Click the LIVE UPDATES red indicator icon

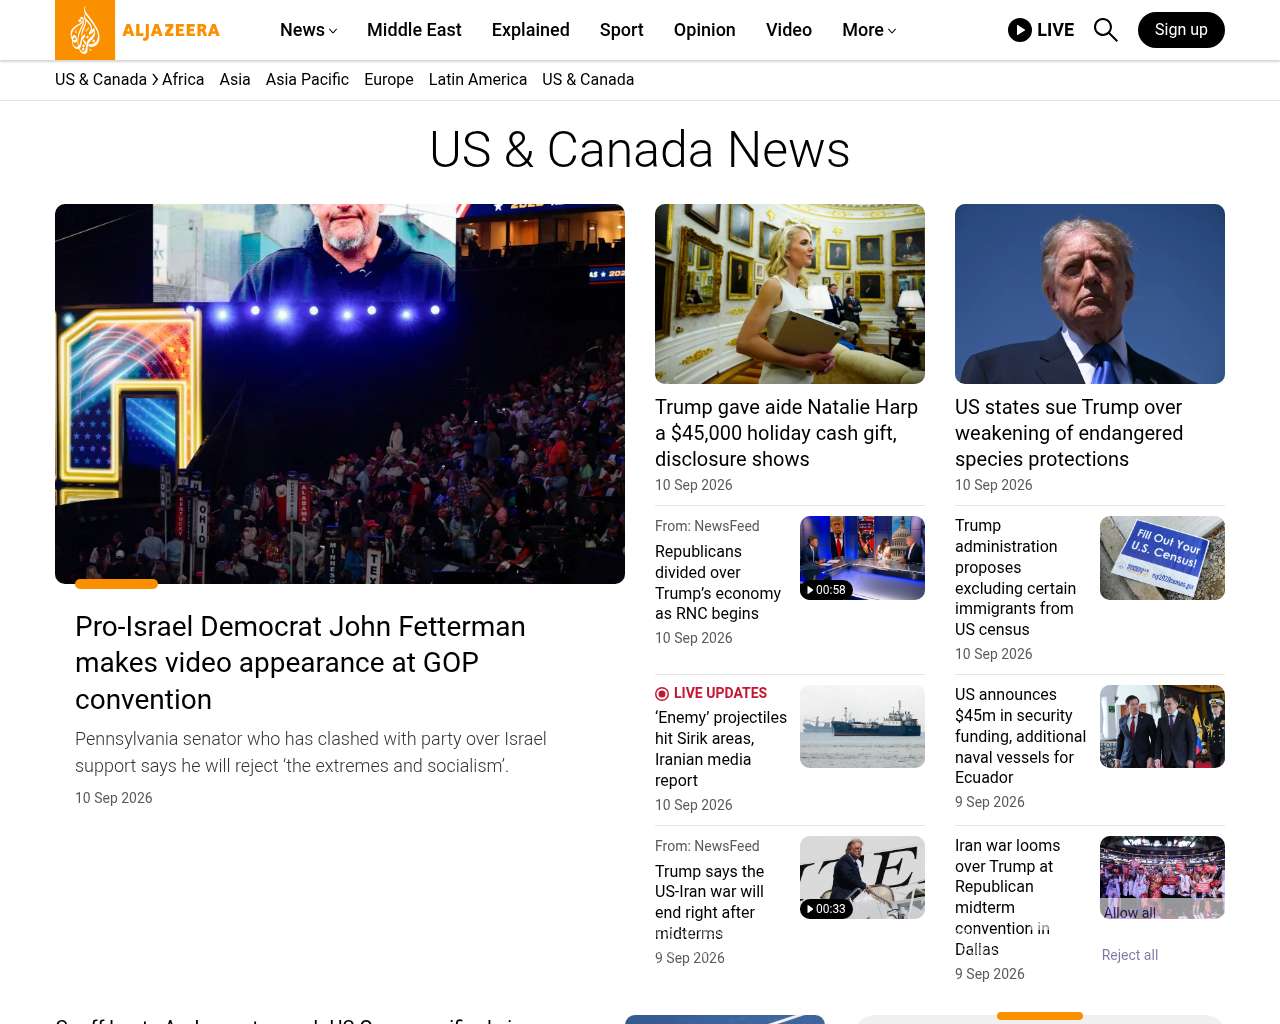coord(662,694)
